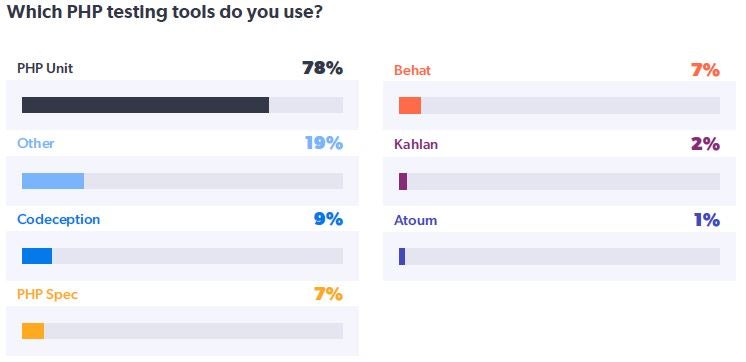Click the 19% value for Other
The image size is (746, 362).
(x=324, y=143)
